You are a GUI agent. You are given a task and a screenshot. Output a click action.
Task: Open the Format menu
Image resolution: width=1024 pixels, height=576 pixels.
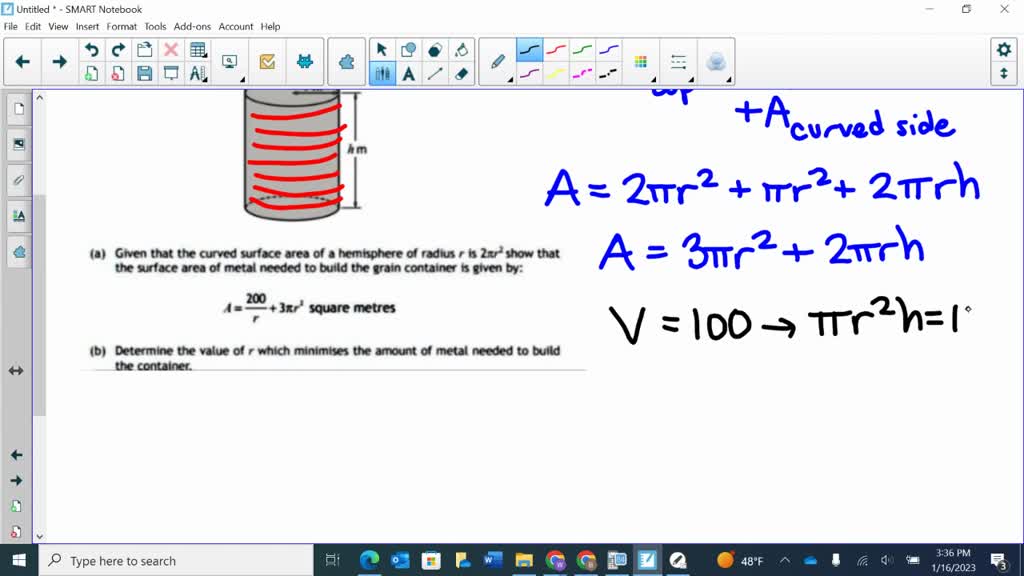pyautogui.click(x=122, y=26)
